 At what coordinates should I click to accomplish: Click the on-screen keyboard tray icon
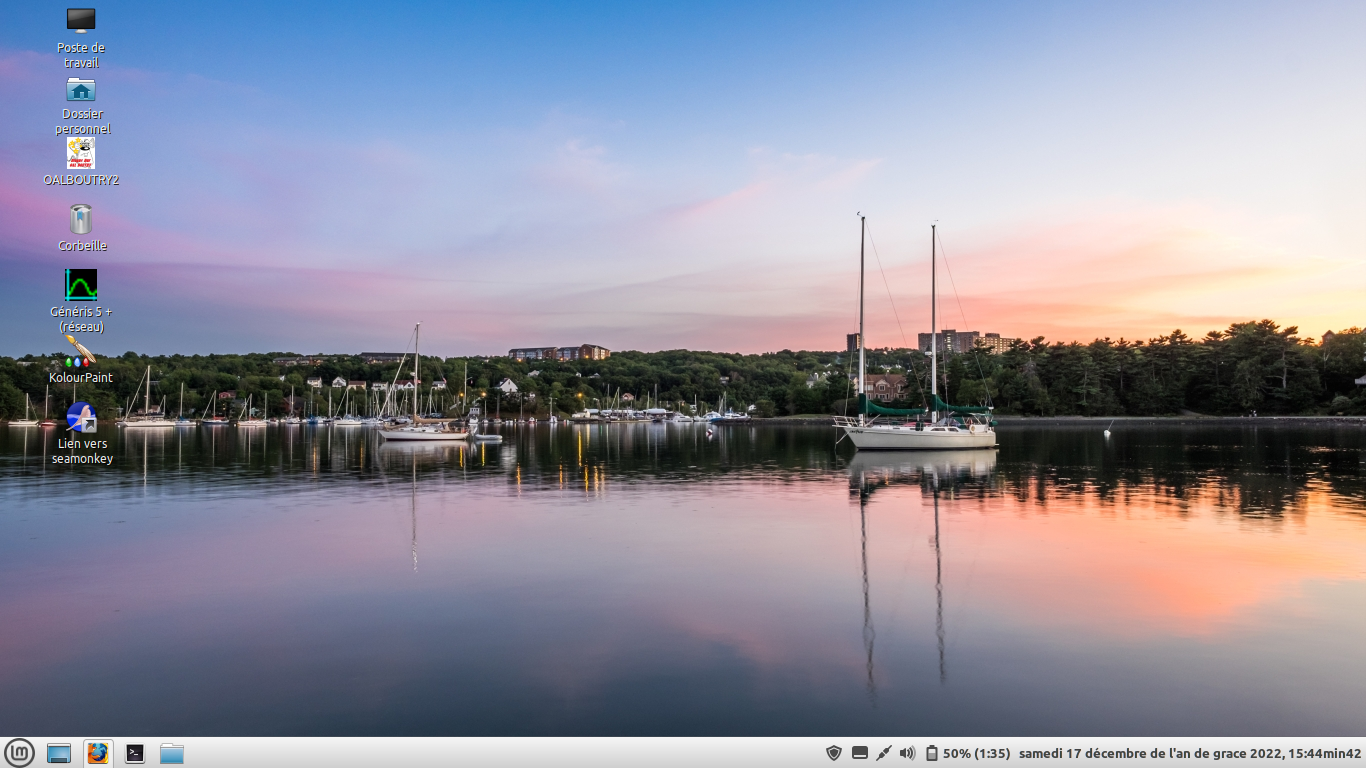tap(859, 753)
